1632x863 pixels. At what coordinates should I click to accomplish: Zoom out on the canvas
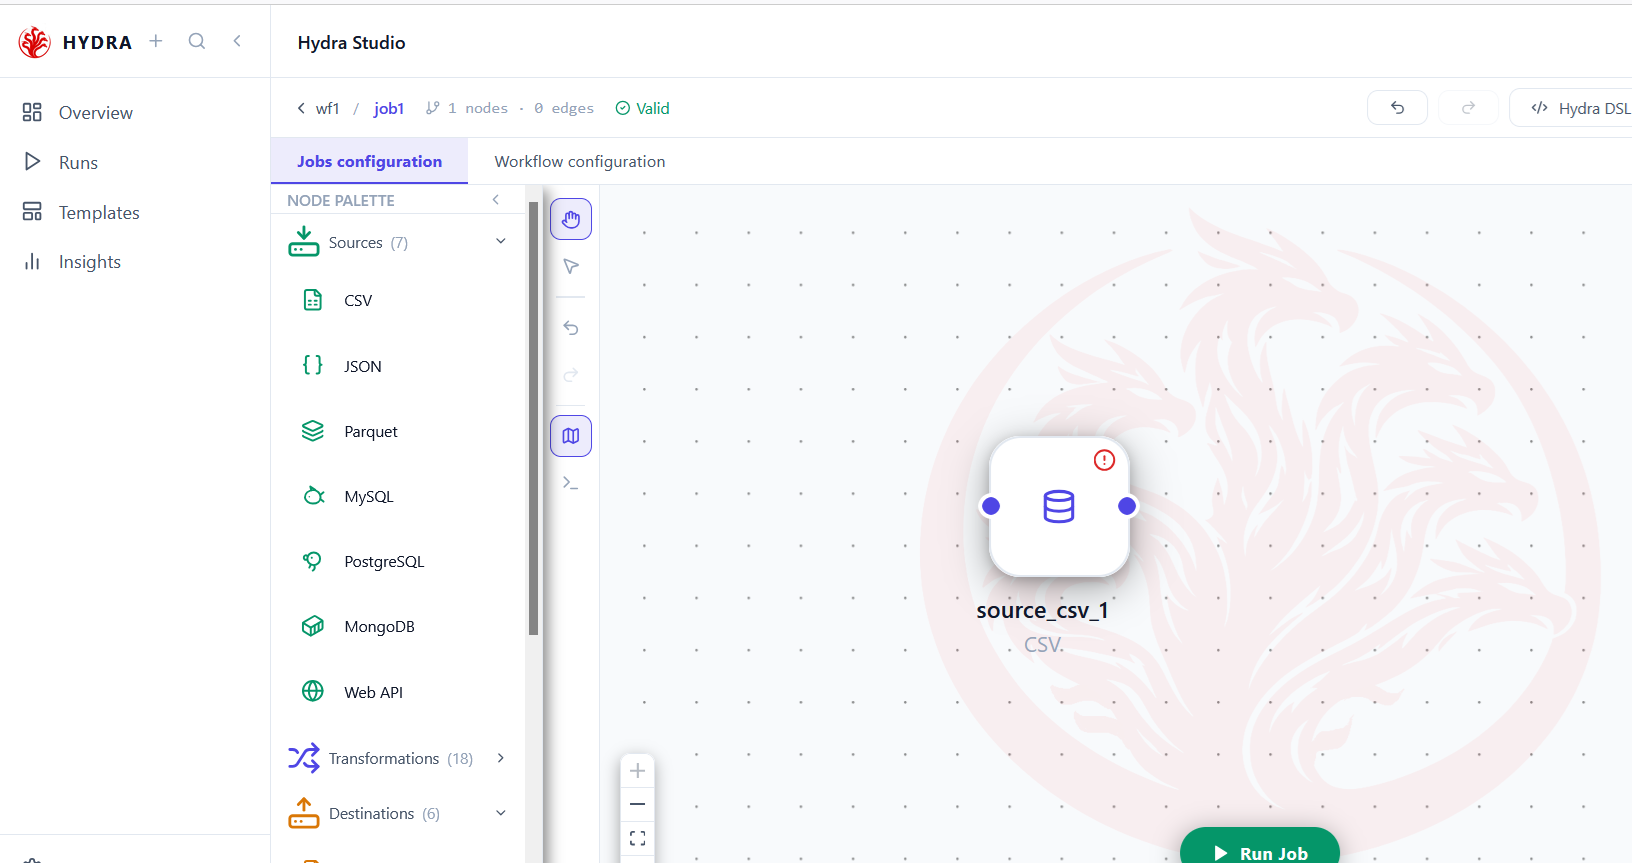(637, 804)
